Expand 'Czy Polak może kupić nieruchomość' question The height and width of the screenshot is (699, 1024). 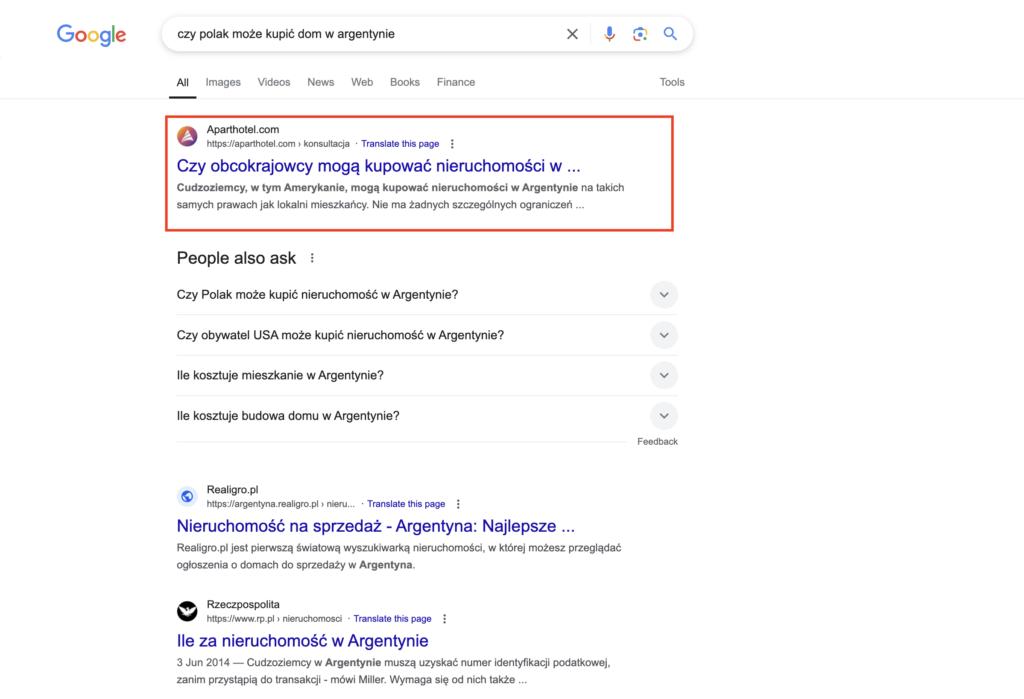tap(427, 295)
